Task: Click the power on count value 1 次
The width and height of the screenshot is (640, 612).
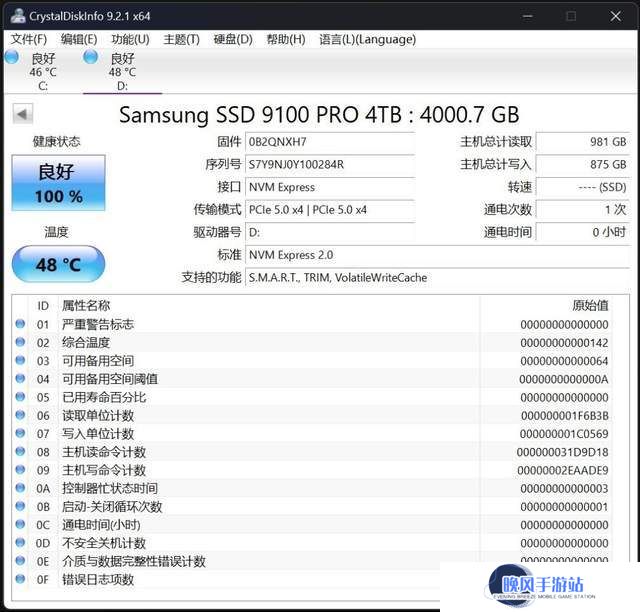Action: [583, 210]
